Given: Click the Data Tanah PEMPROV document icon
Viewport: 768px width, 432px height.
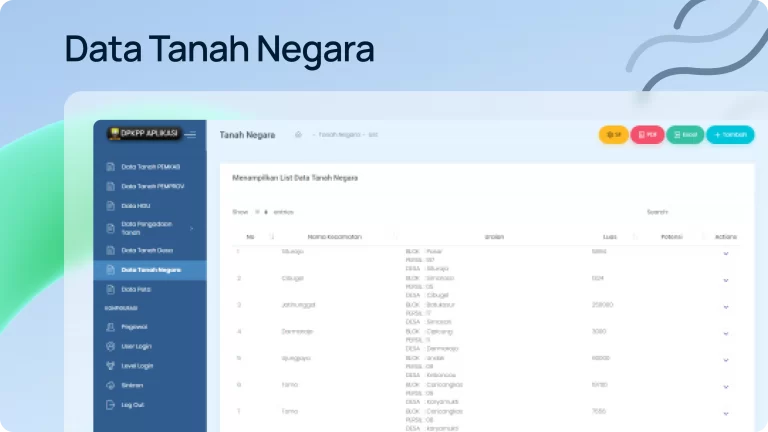Looking at the screenshot, I should coord(110,187).
